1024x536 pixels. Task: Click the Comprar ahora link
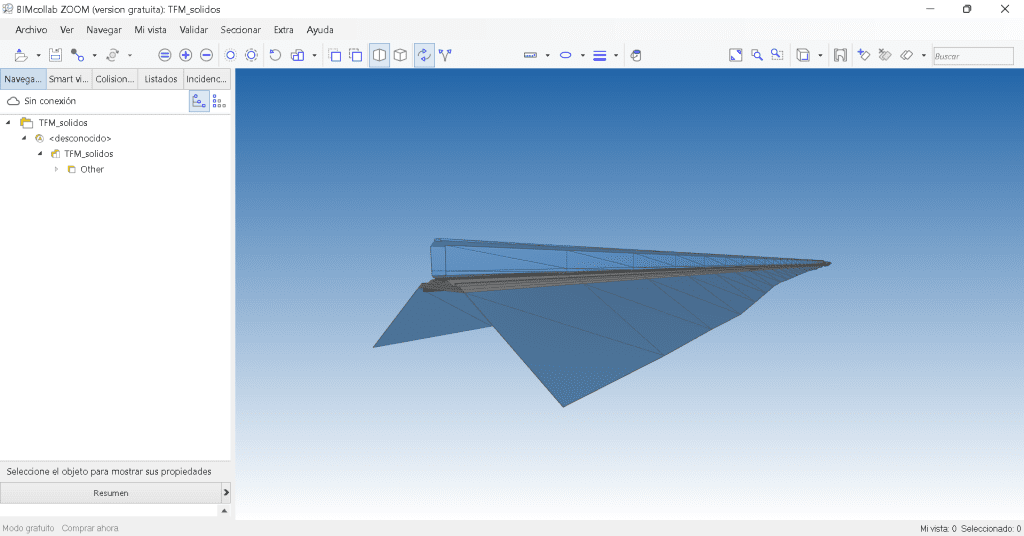tap(90, 528)
